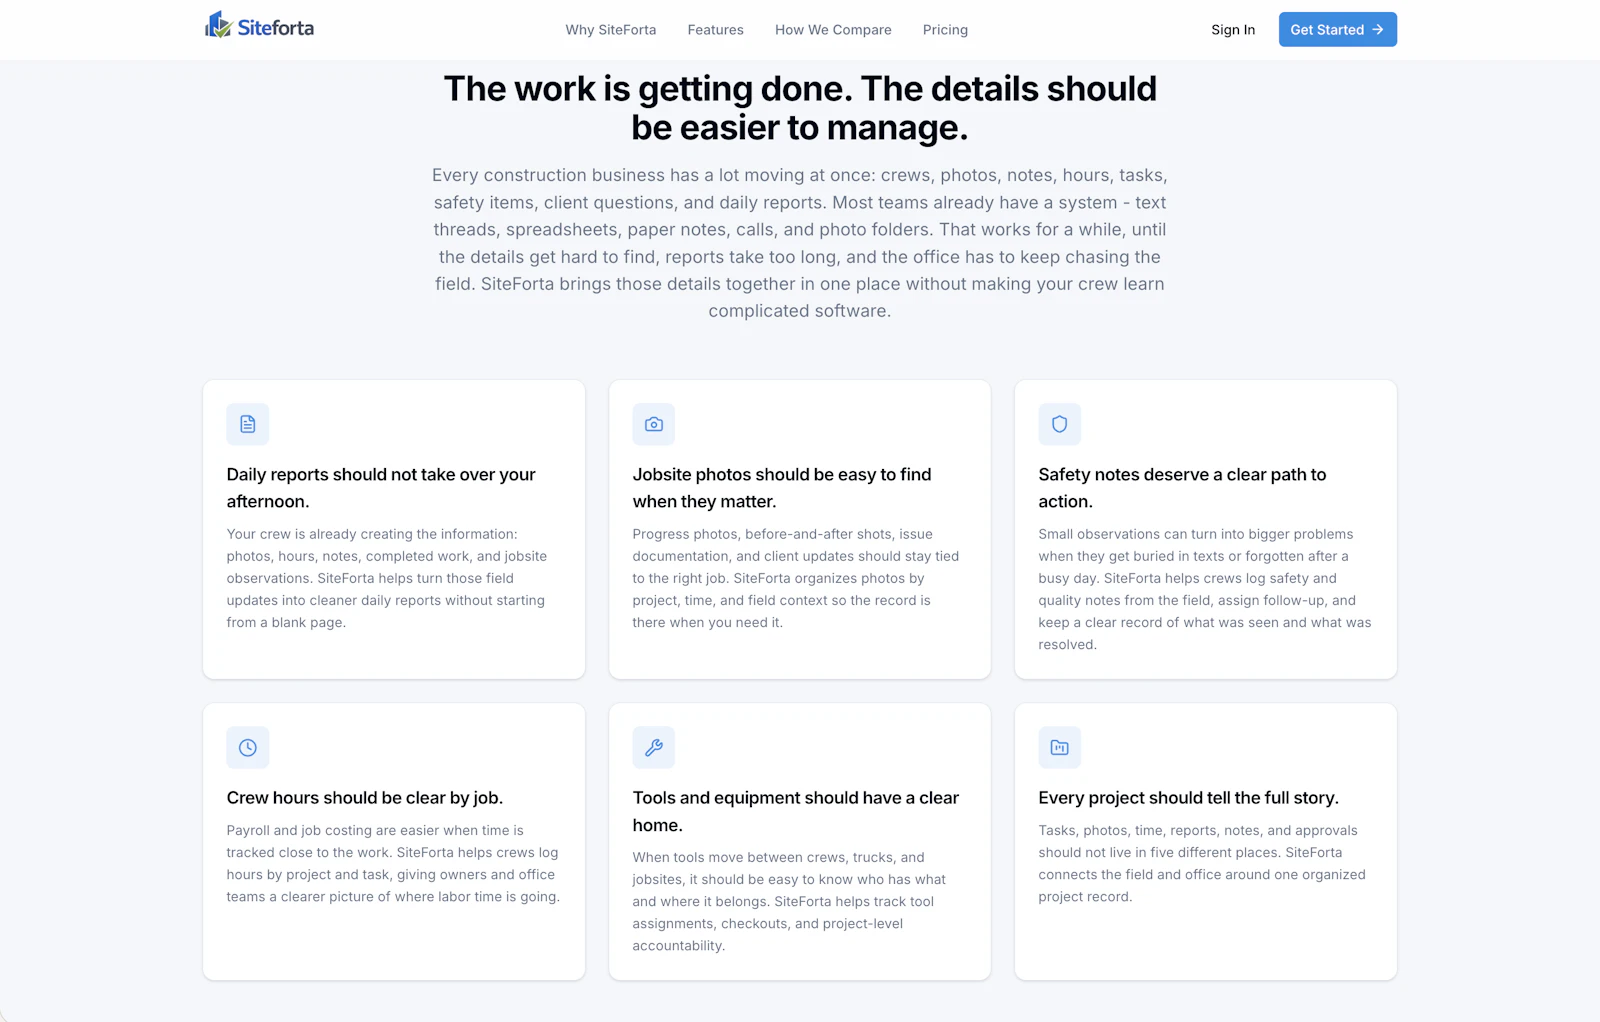Viewport: 1600px width, 1022px height.
Task: Open the Features nav item
Action: tap(716, 30)
